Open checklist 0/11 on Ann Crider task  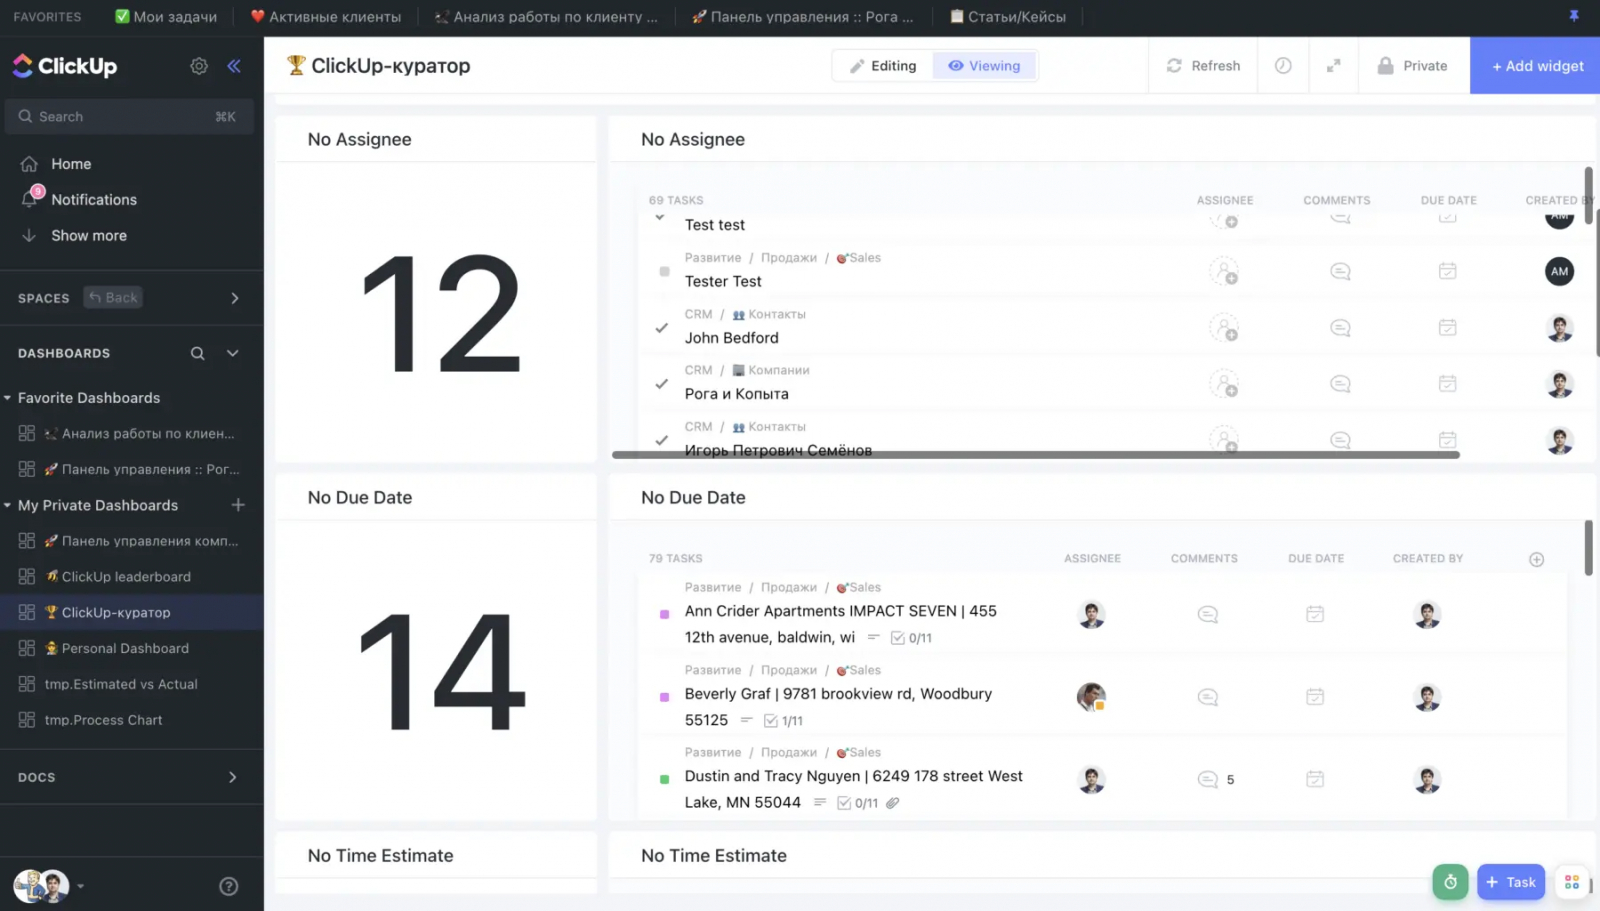(911, 638)
